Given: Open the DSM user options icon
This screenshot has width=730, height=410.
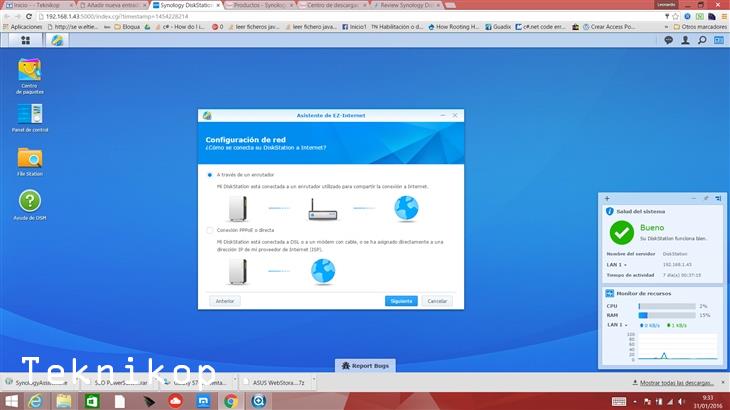Looking at the screenshot, I should point(686,40).
